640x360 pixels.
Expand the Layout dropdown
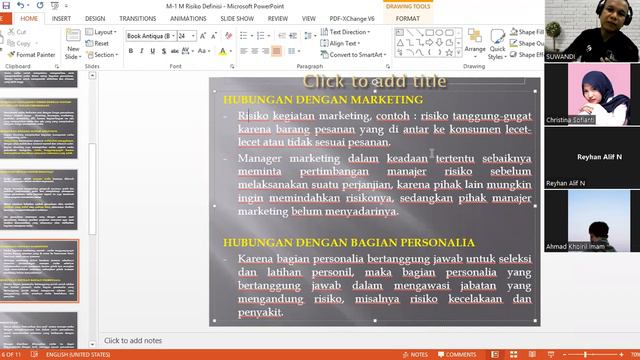coord(101,32)
